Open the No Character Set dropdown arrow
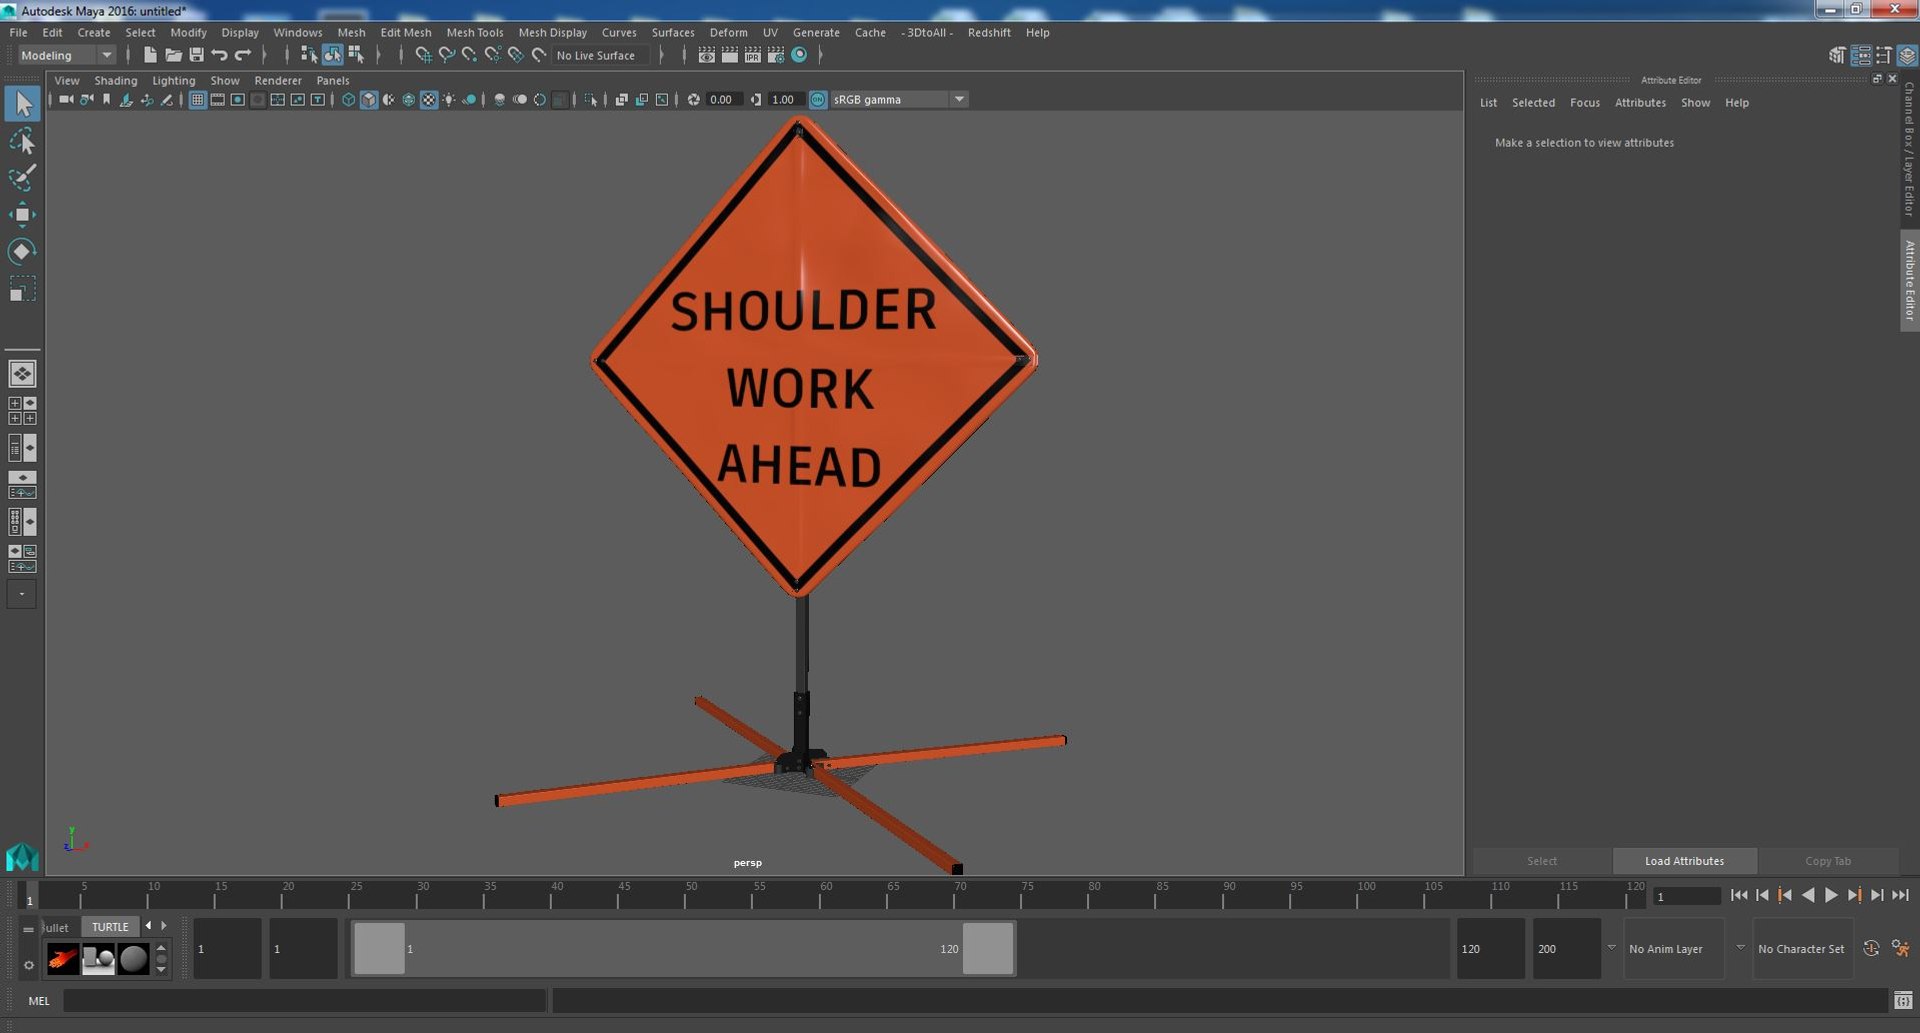This screenshot has height=1033, width=1920. coord(1740,948)
